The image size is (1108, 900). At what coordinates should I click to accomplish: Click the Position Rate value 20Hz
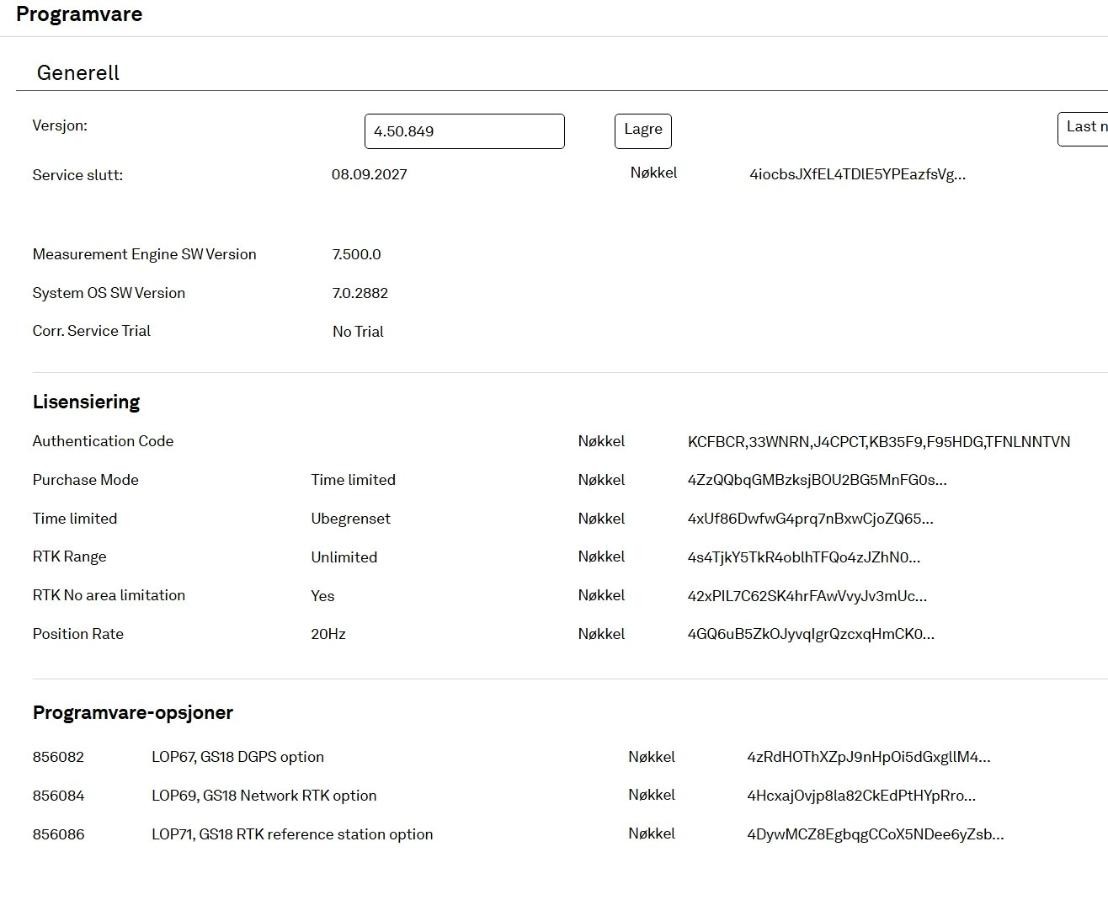click(x=328, y=634)
